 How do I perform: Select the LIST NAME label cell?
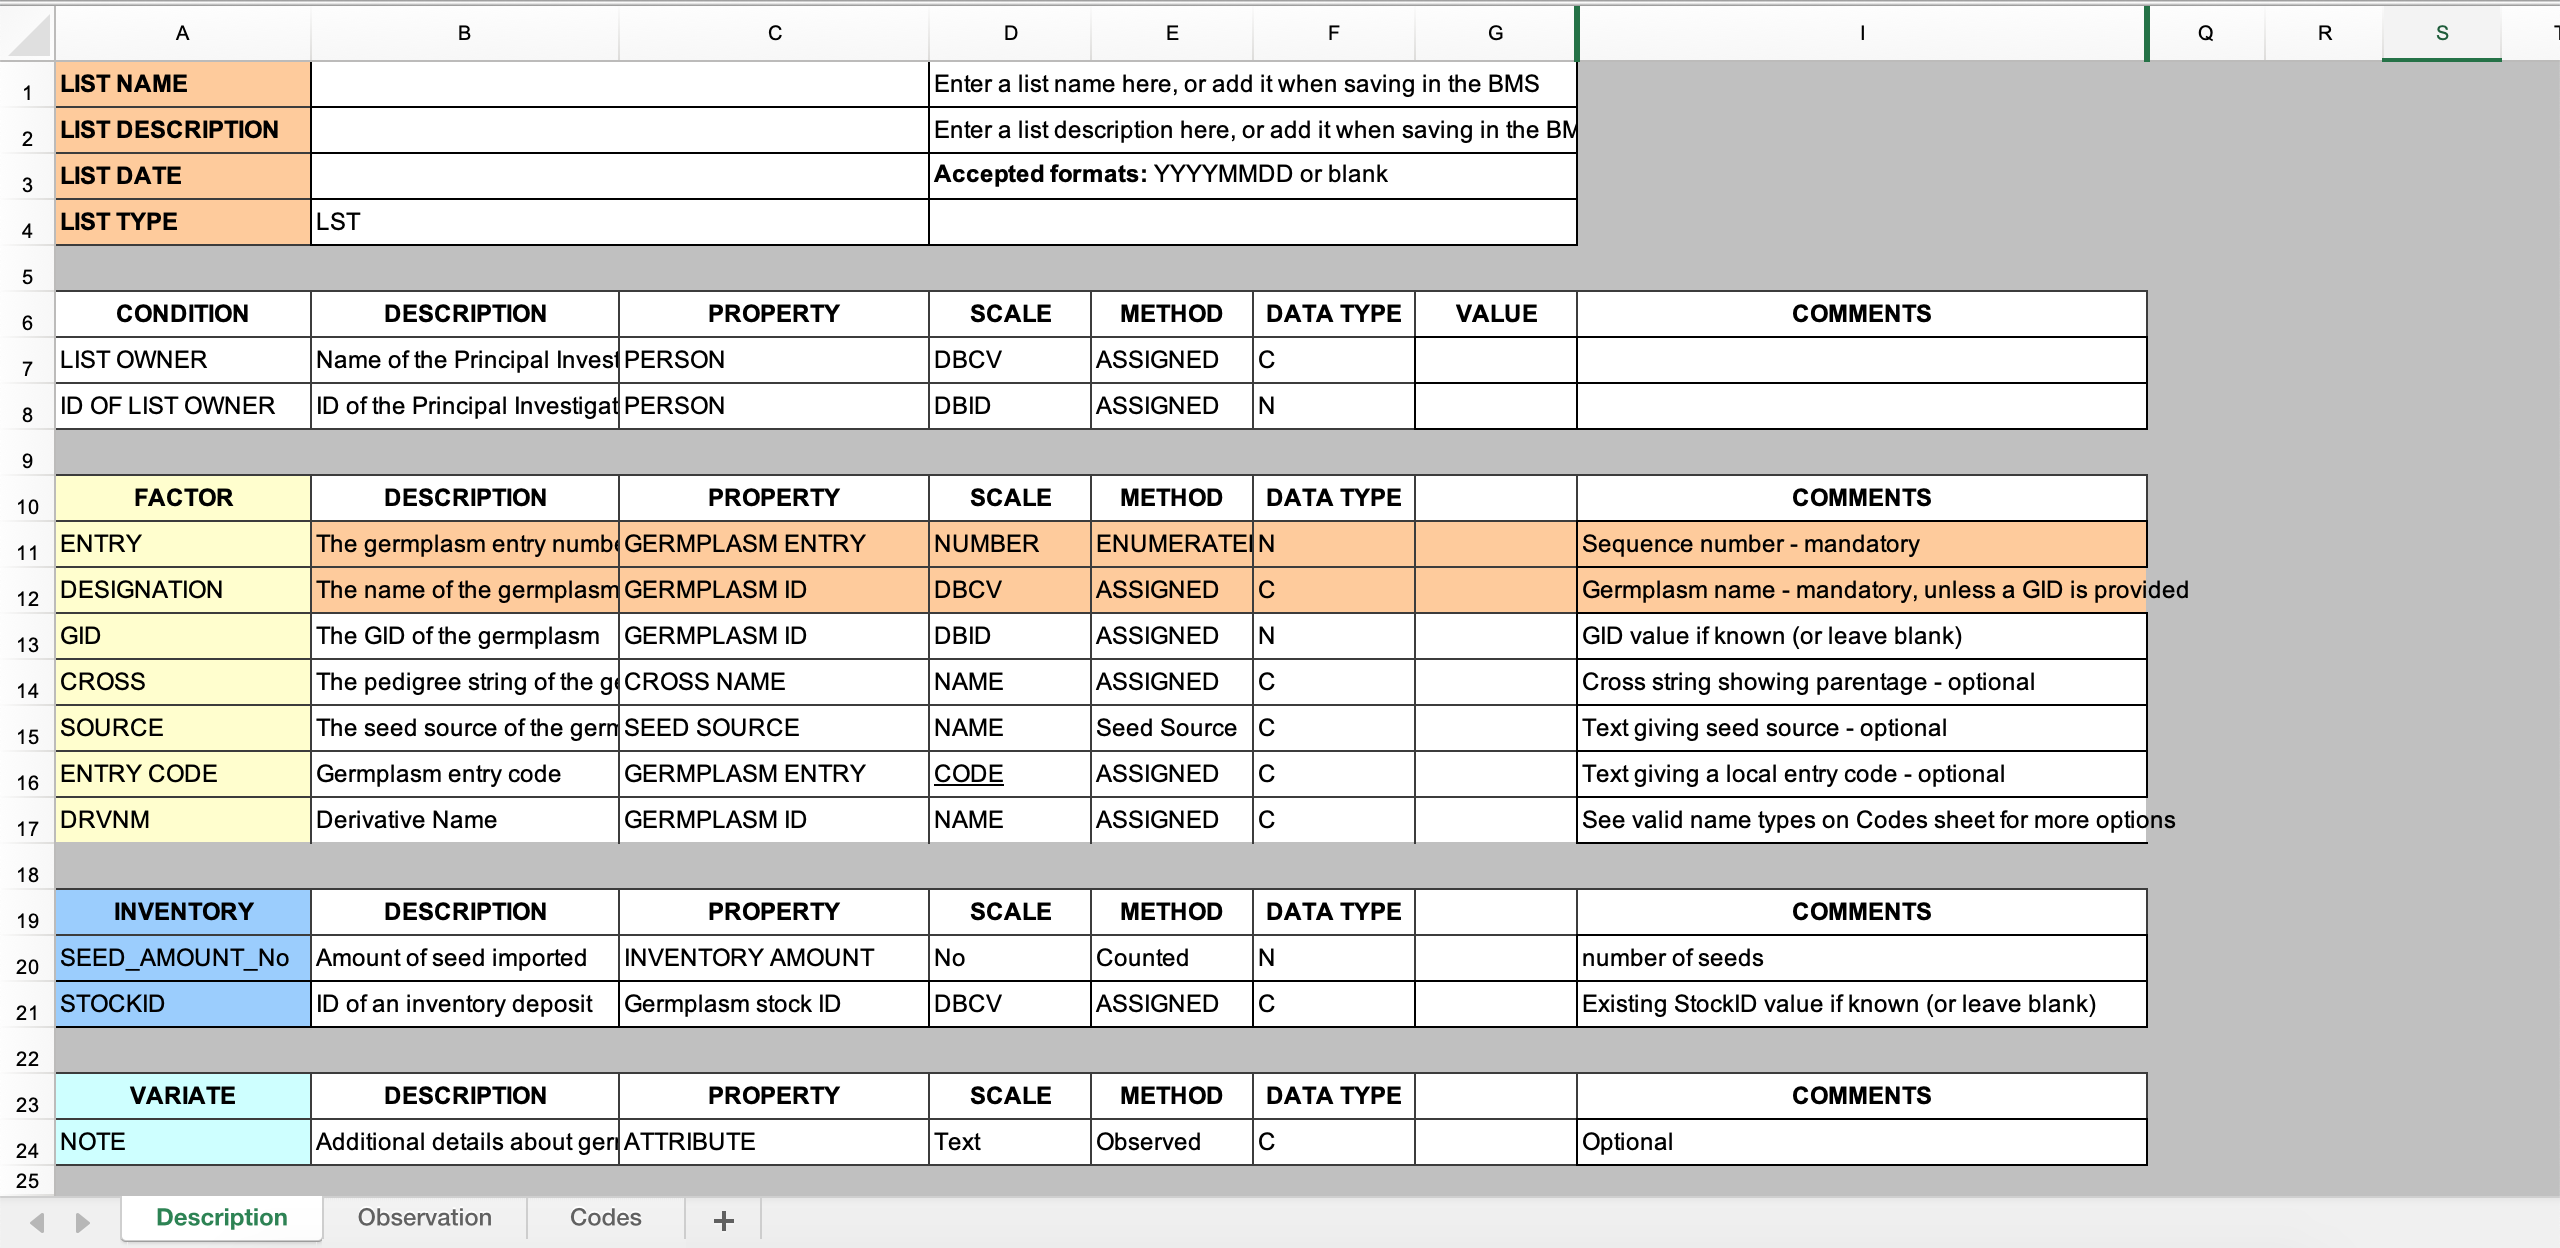point(183,84)
